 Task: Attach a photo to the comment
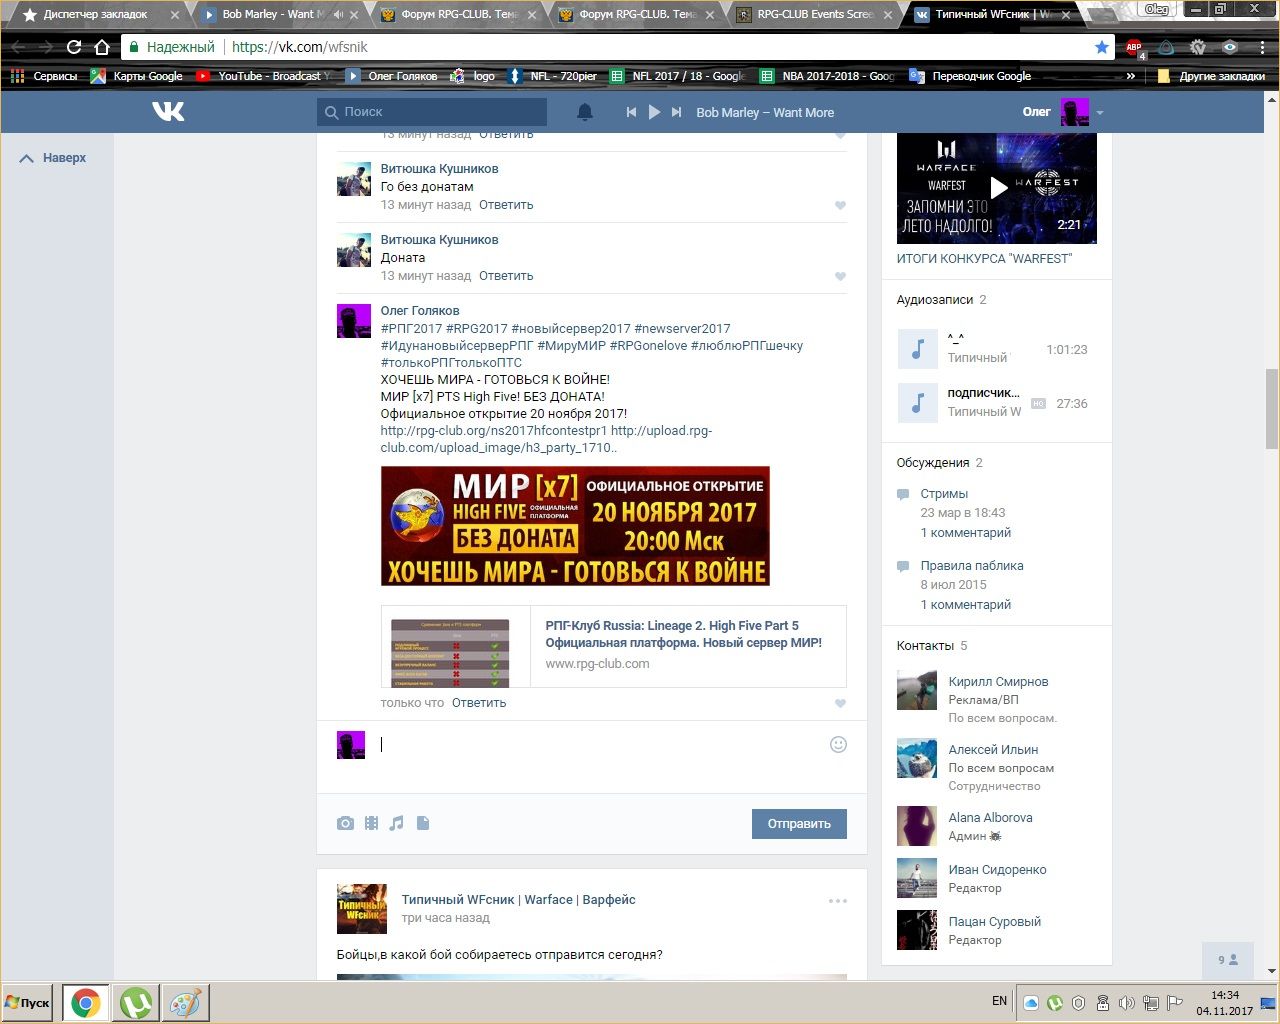click(x=345, y=823)
